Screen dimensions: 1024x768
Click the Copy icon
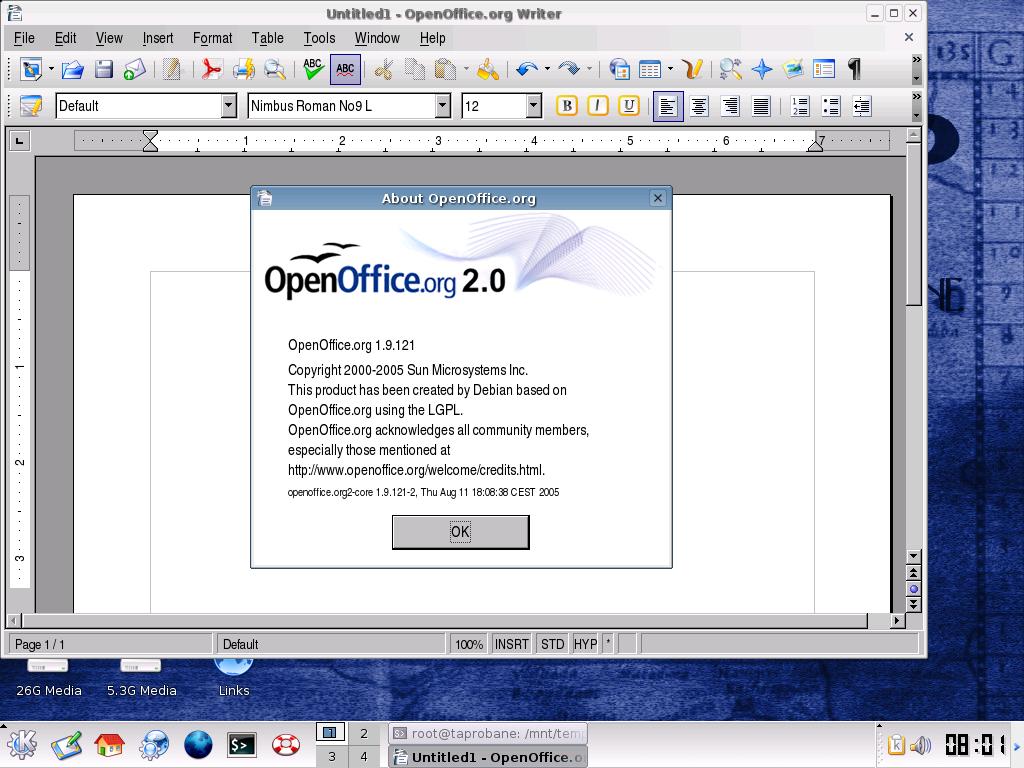(x=414, y=69)
